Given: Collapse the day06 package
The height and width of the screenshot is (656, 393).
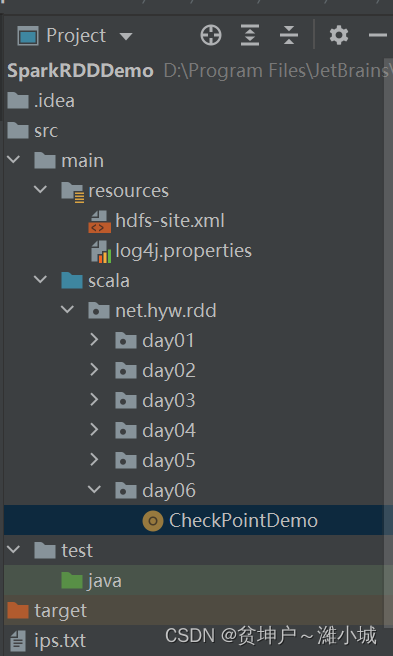Looking at the screenshot, I should point(94,489).
